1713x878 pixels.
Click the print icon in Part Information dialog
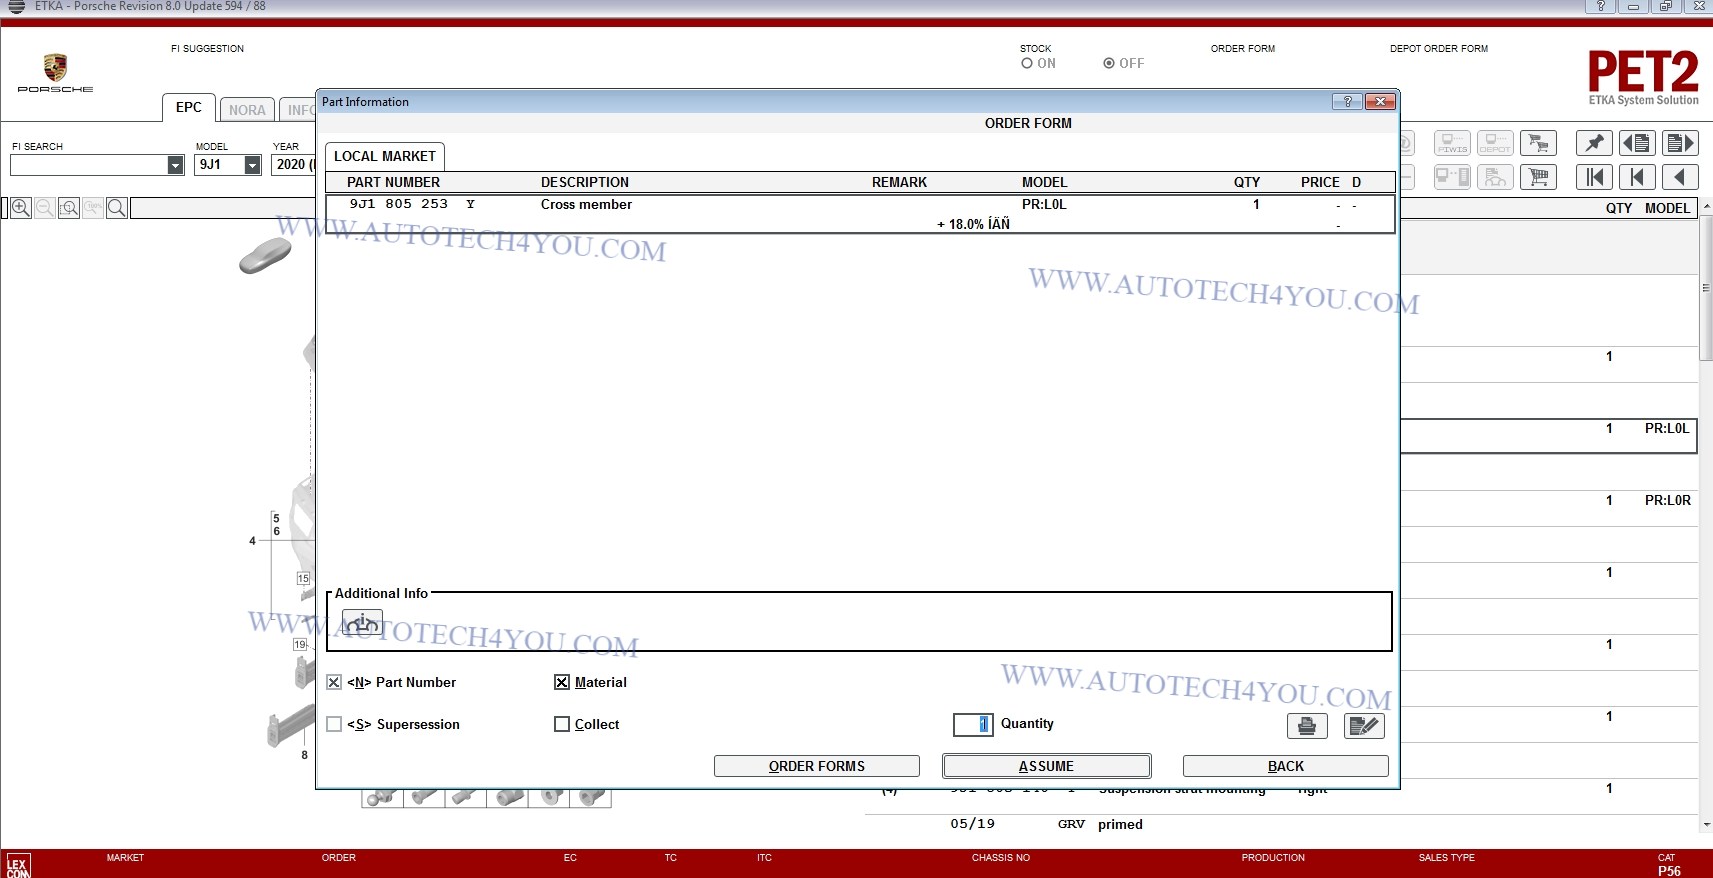coord(1306,726)
